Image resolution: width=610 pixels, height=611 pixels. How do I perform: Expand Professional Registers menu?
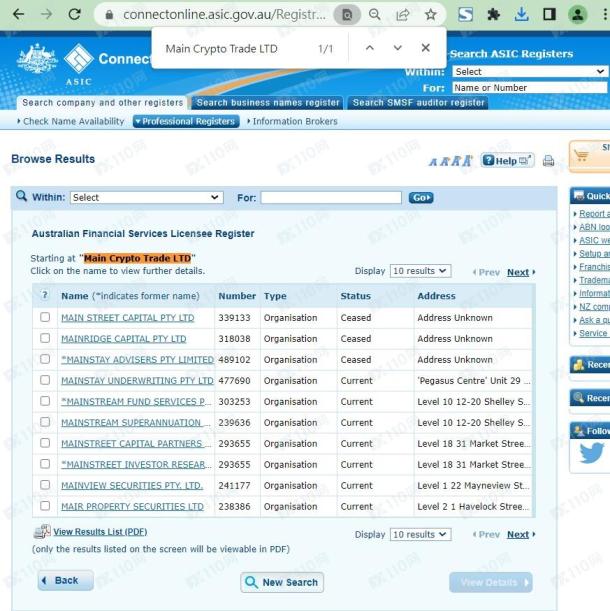click(x=186, y=121)
